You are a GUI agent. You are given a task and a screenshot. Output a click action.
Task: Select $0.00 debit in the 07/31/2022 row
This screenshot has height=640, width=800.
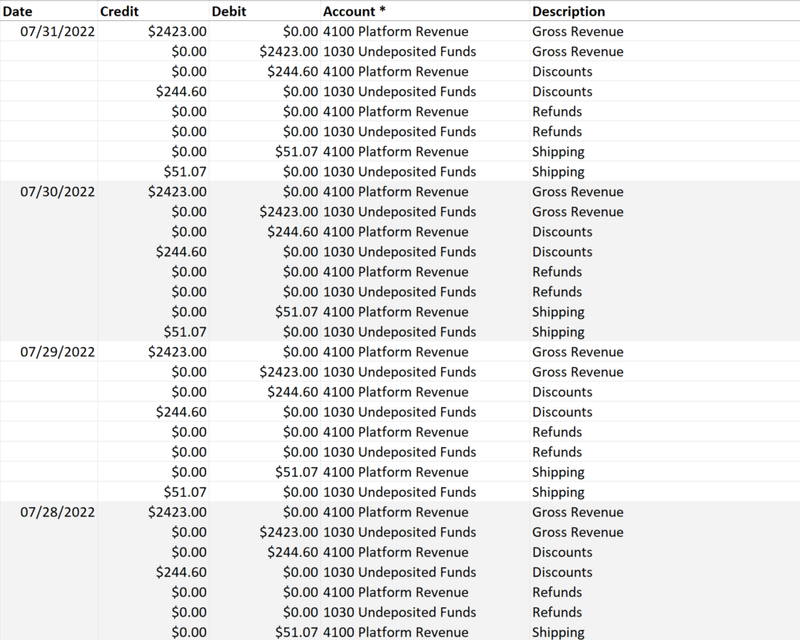click(301, 32)
